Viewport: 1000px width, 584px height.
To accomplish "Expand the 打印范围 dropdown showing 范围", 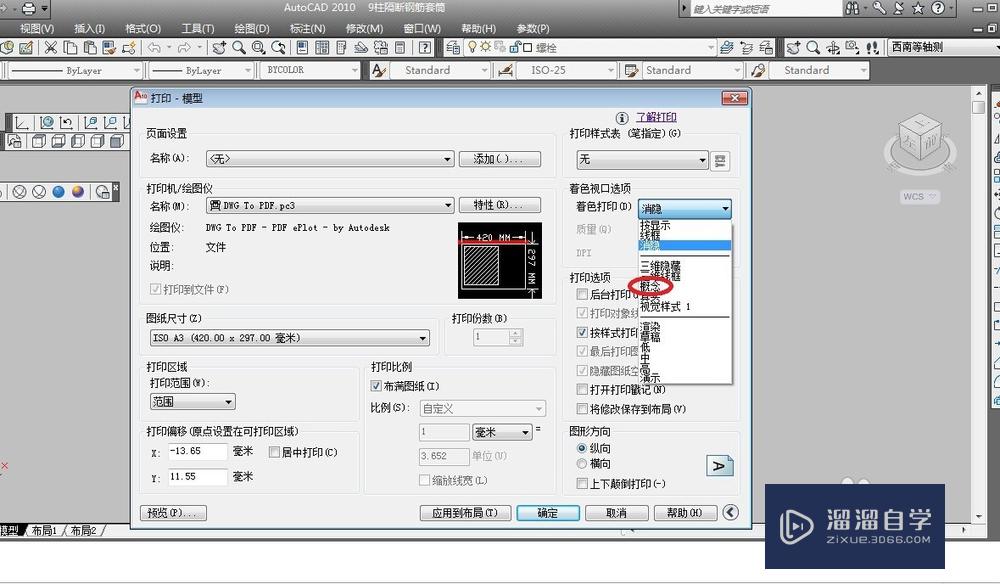I will click(x=227, y=401).
